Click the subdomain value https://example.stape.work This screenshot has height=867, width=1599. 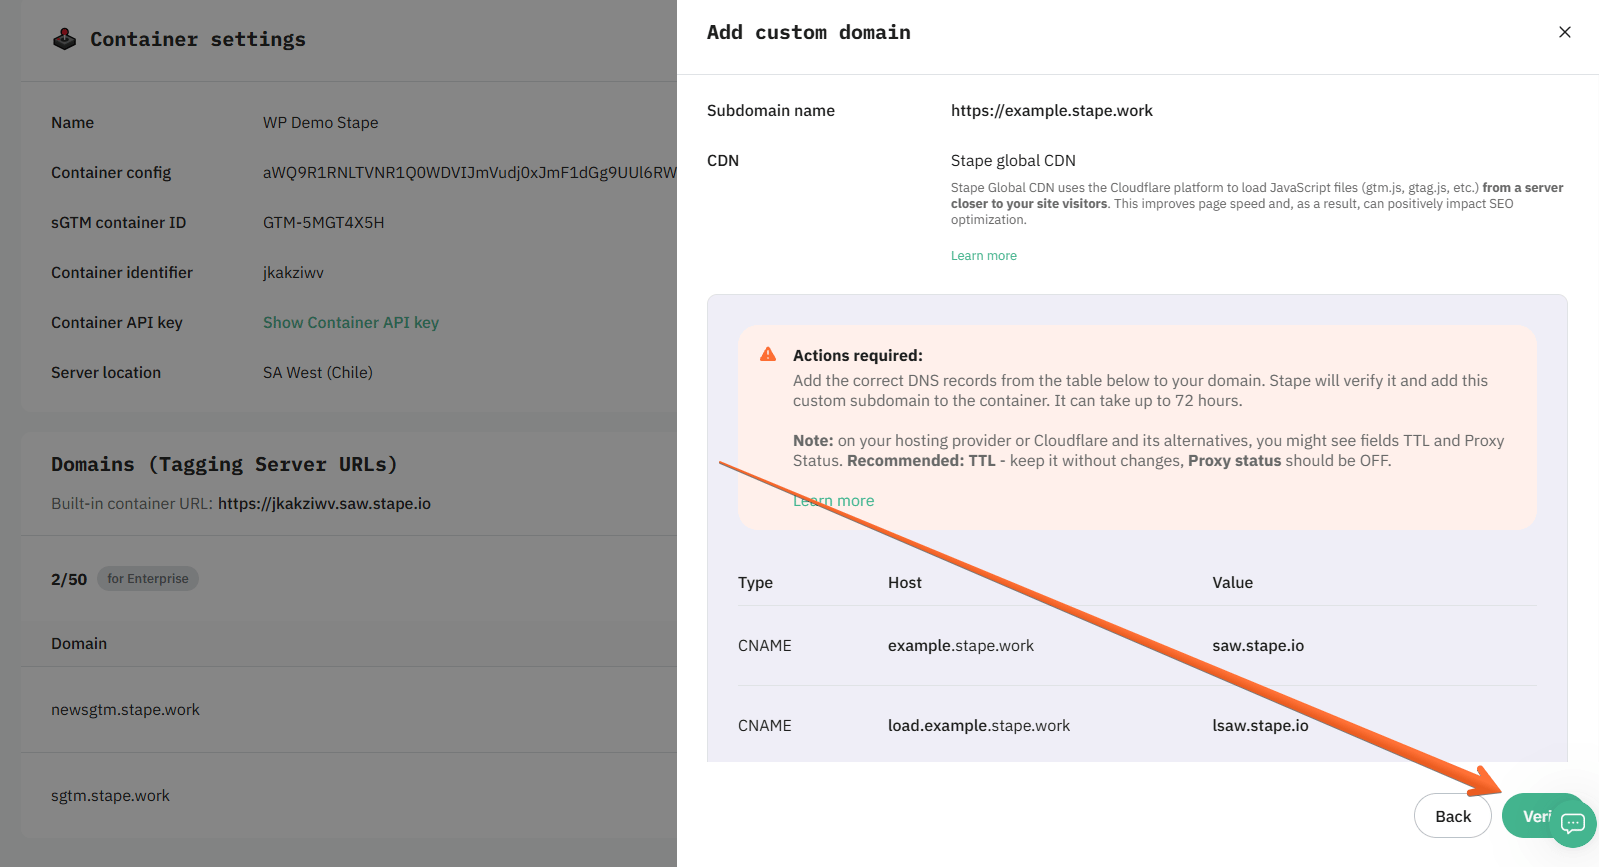[1052, 110]
